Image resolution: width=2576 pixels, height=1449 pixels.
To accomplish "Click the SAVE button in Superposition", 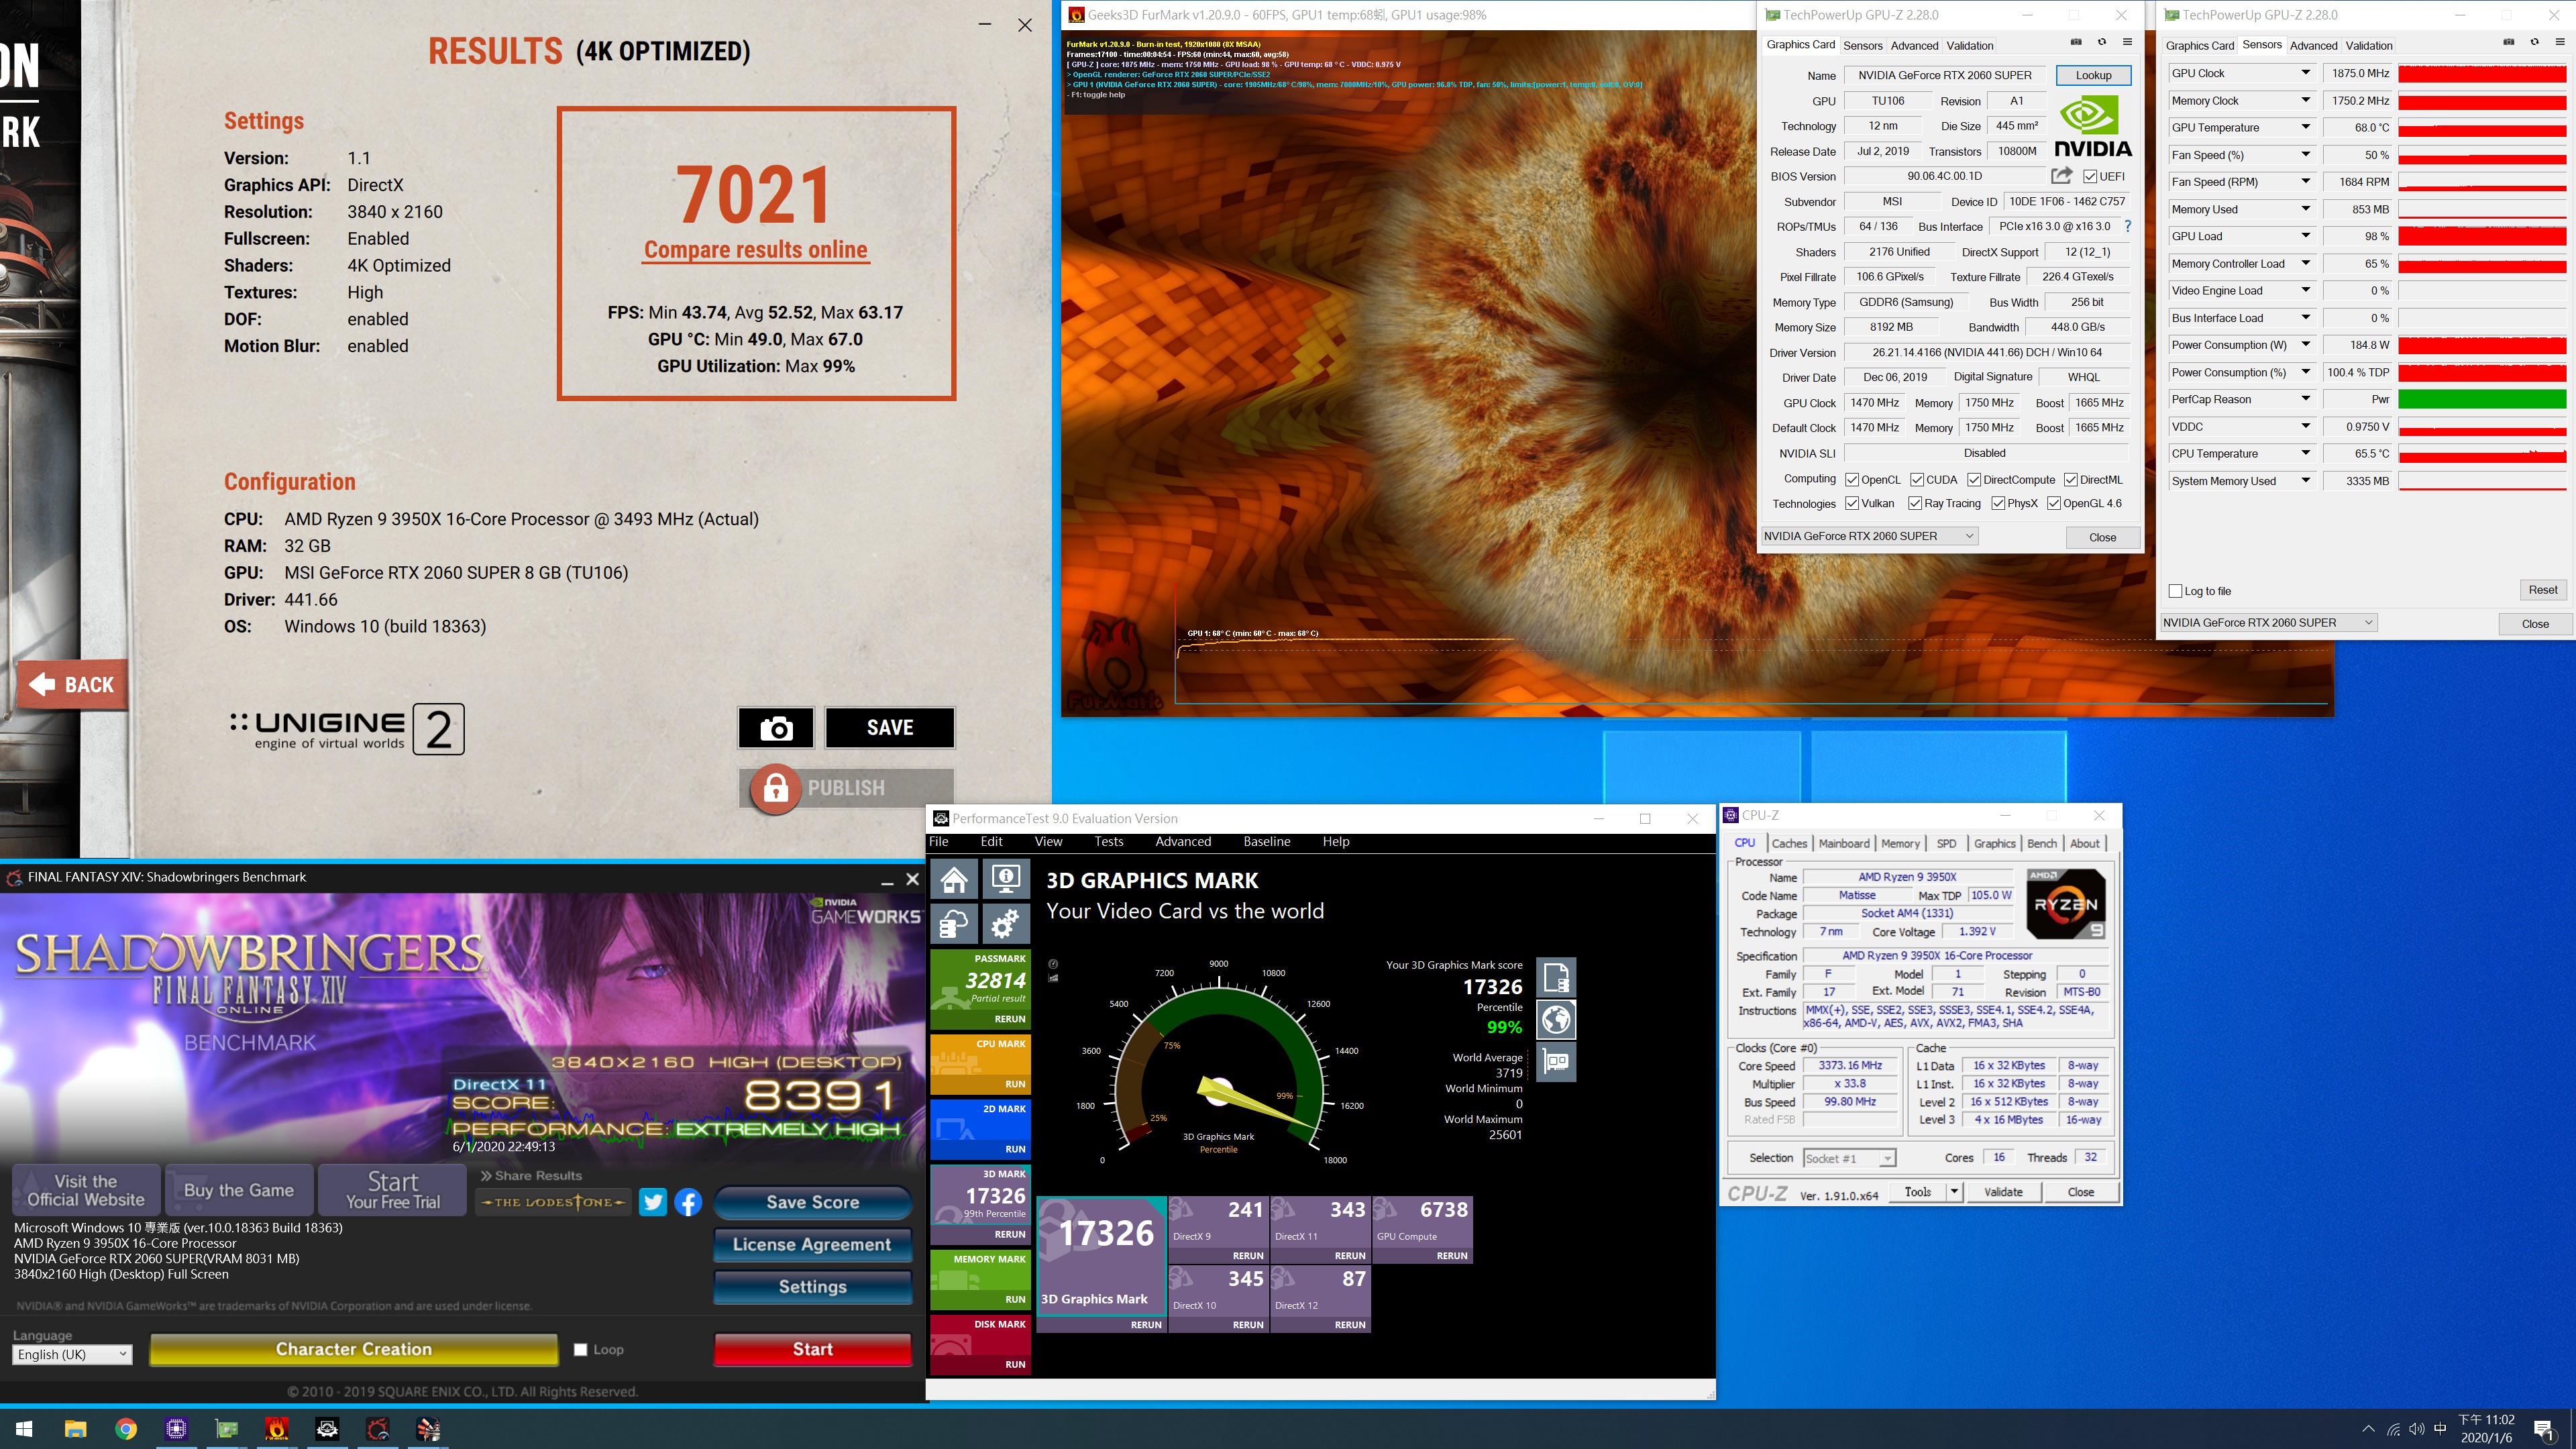I will point(889,728).
